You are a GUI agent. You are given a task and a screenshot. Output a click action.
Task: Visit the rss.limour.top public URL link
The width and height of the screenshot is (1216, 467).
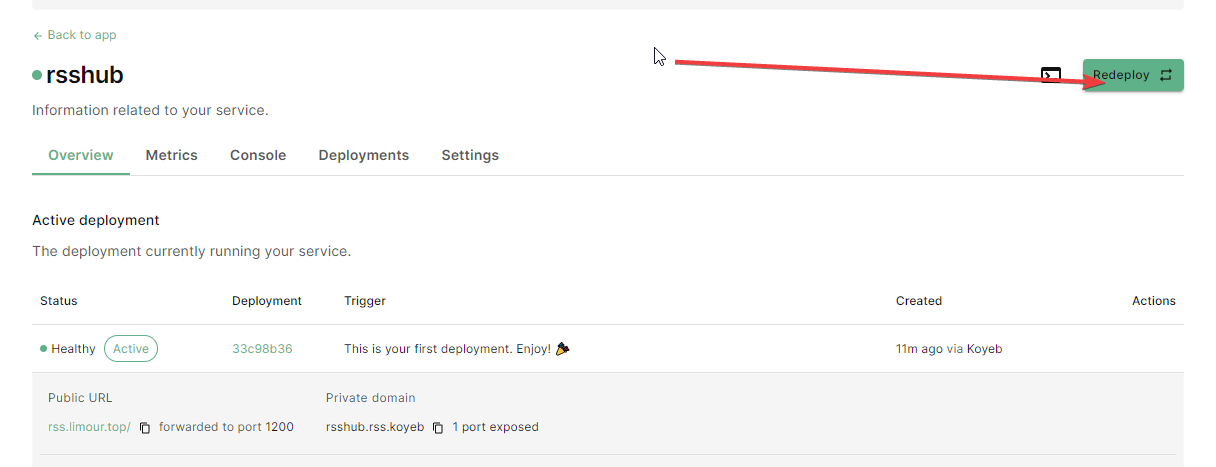(89, 427)
